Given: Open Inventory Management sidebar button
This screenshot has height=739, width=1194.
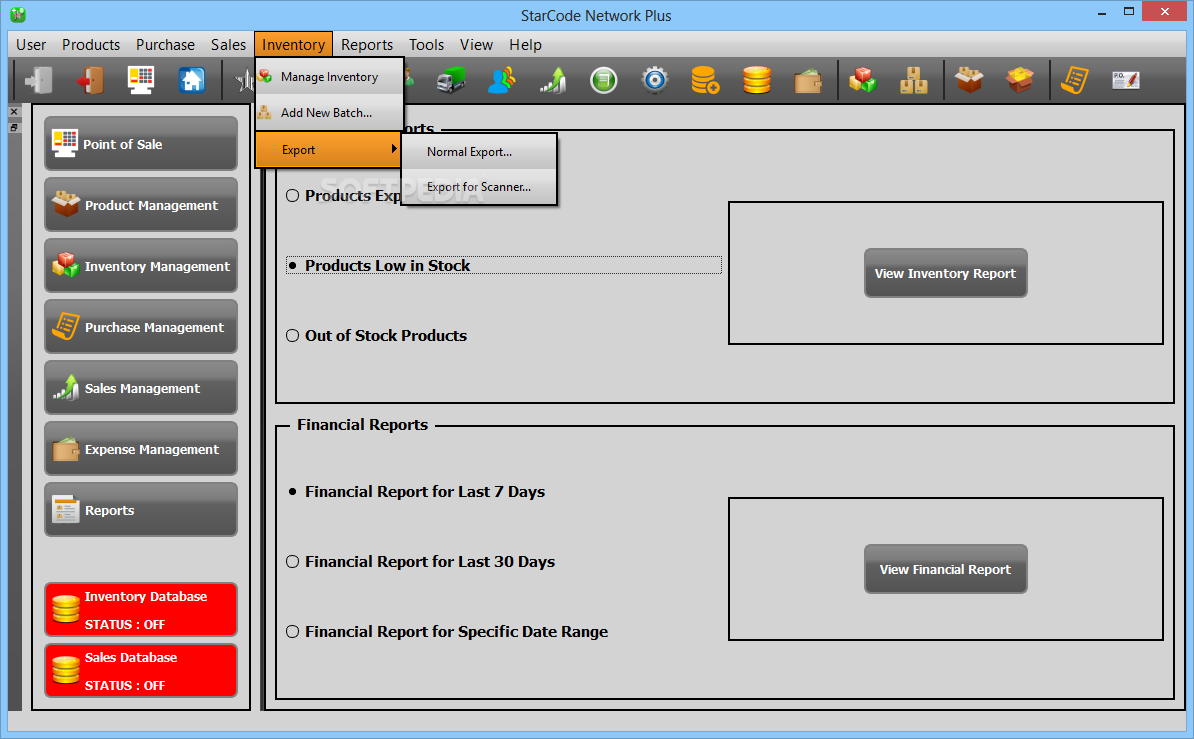Looking at the screenshot, I should click(141, 266).
